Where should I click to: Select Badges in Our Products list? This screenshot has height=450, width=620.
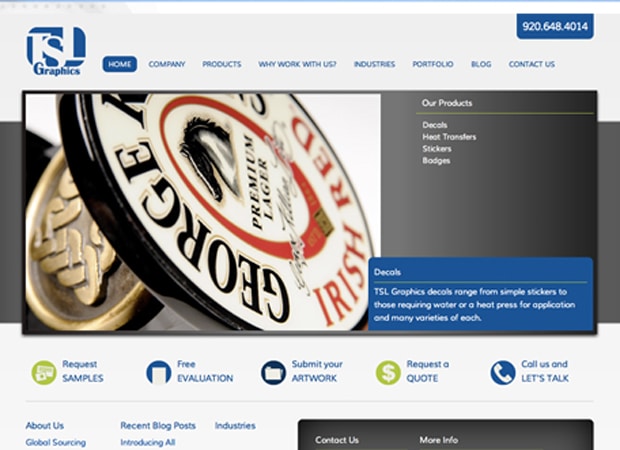tap(436, 161)
